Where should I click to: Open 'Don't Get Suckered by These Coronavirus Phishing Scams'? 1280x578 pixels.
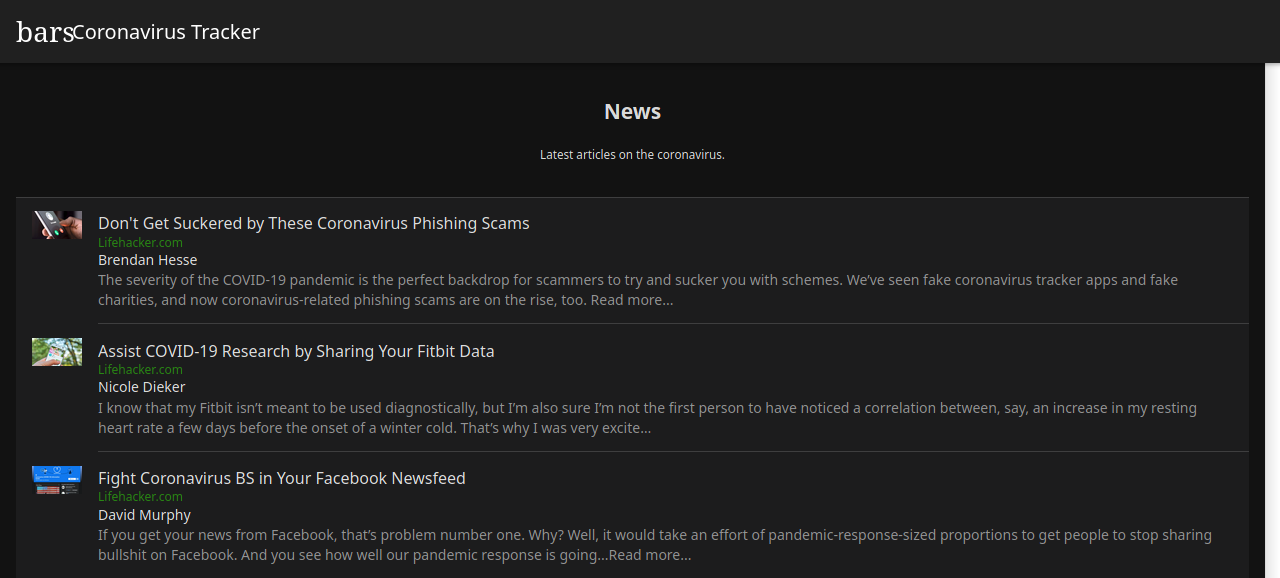(x=314, y=223)
